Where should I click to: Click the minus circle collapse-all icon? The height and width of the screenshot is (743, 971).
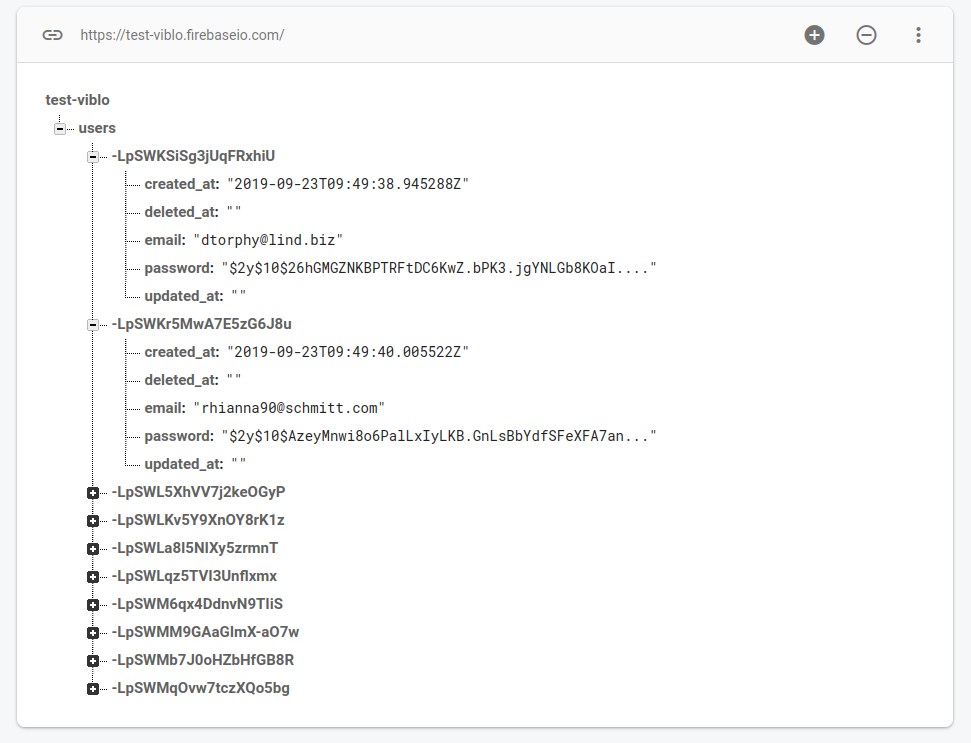(867, 35)
